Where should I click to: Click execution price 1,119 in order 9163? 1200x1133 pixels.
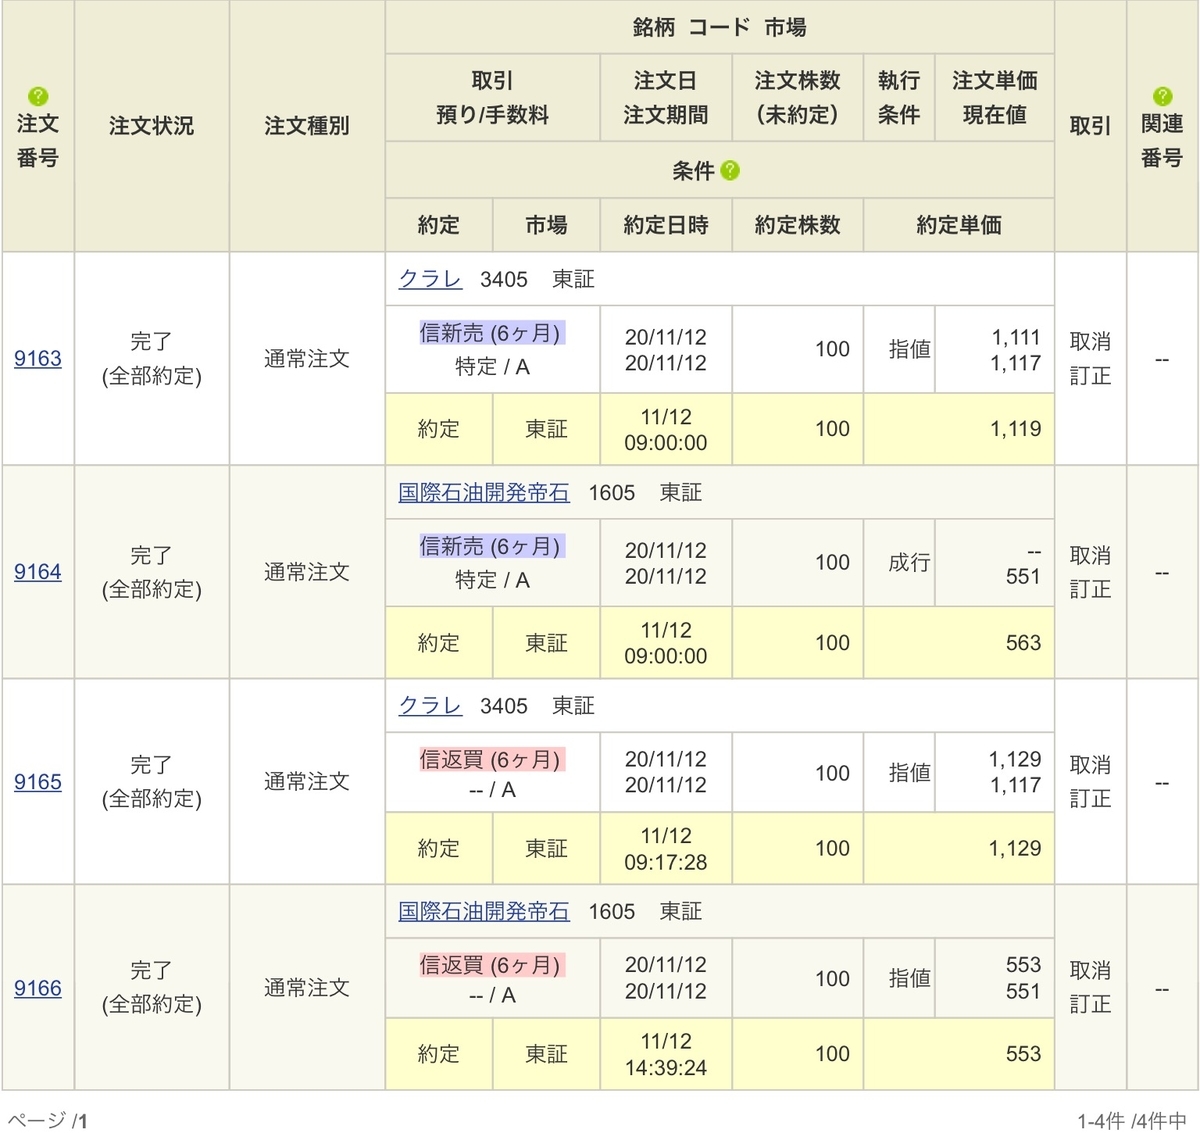pos(1015,429)
